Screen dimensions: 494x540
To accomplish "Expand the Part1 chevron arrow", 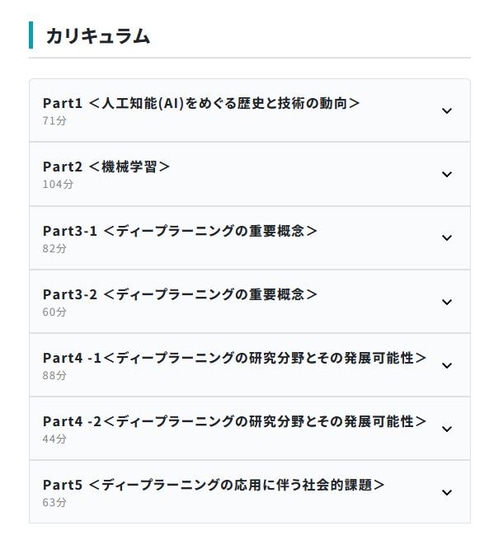I will (446, 111).
